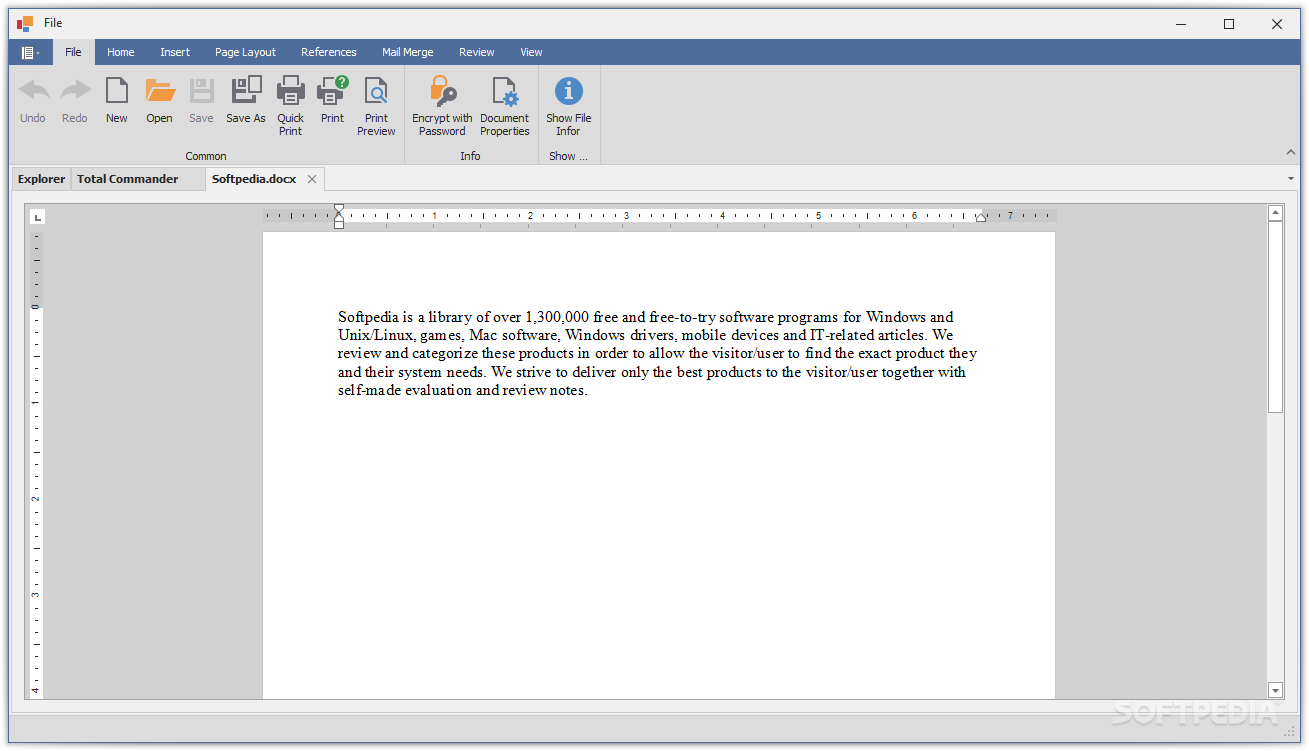
Task: Start Quick Print
Action: coord(291,106)
